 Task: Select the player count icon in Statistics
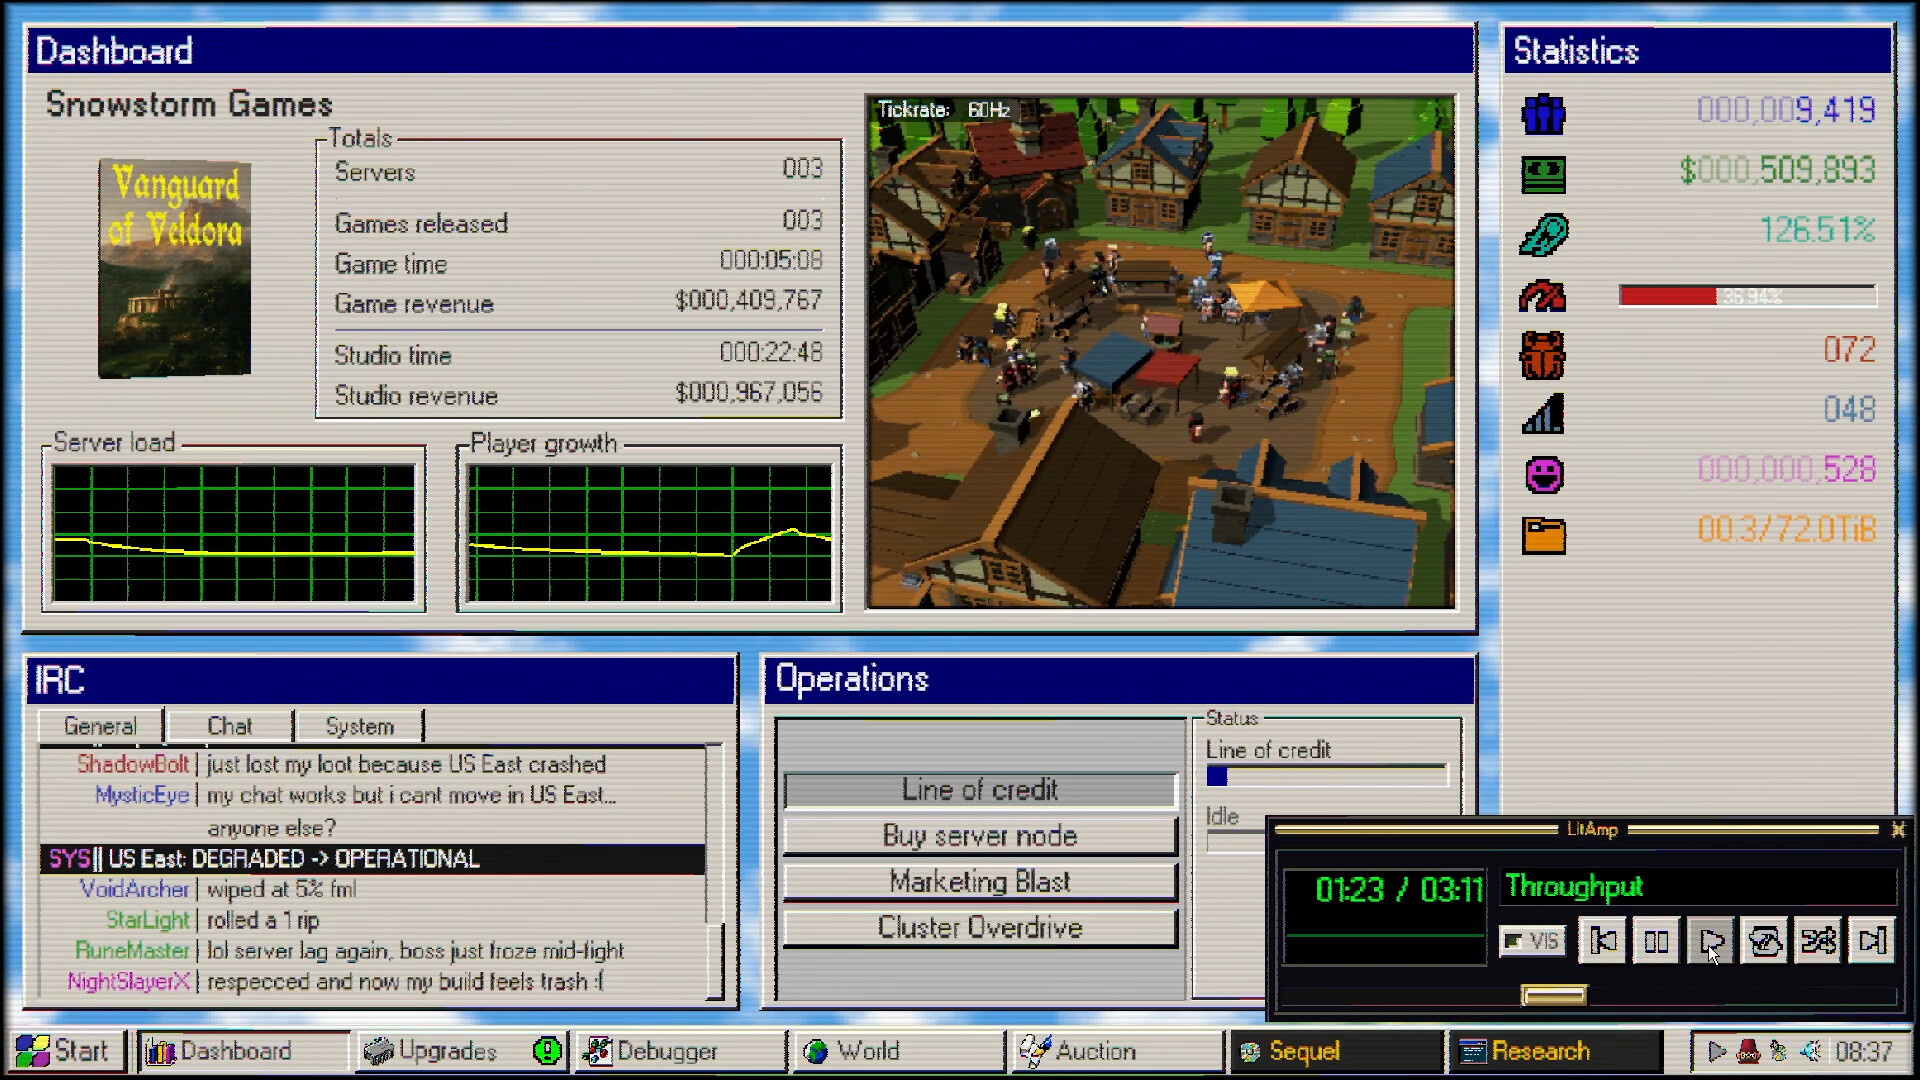1541,115
